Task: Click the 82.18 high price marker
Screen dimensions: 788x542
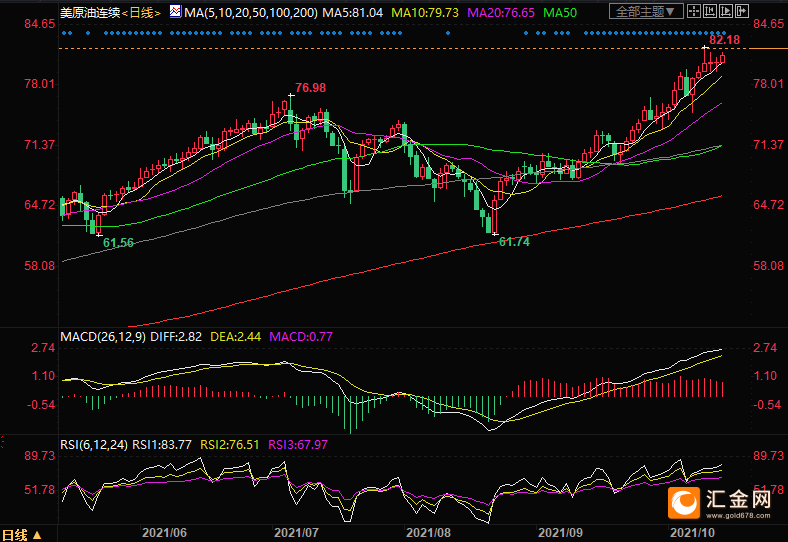Action: [725, 40]
